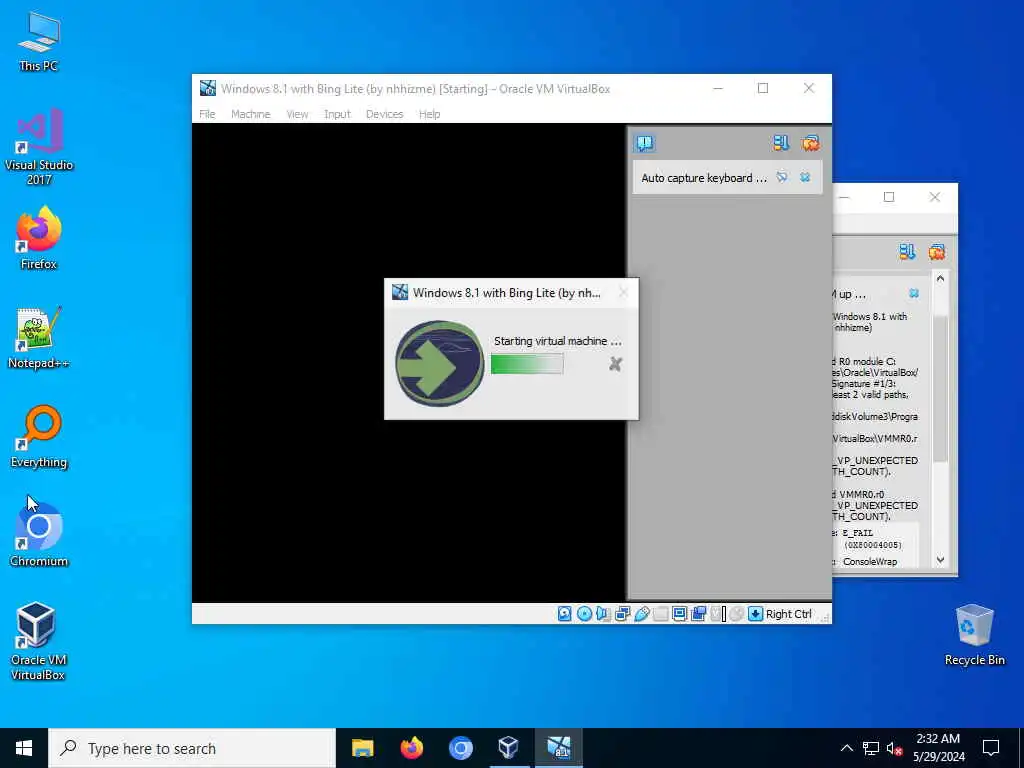Click the taskbar search box
1024x768 pixels.
192,748
